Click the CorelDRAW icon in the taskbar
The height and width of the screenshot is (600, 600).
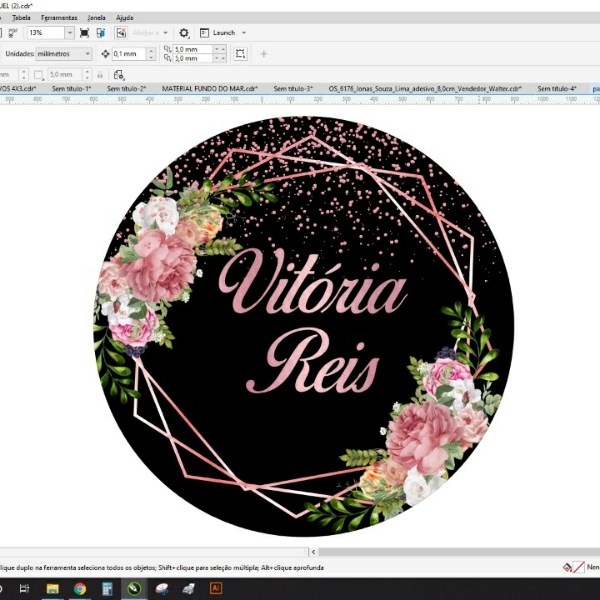(133, 589)
